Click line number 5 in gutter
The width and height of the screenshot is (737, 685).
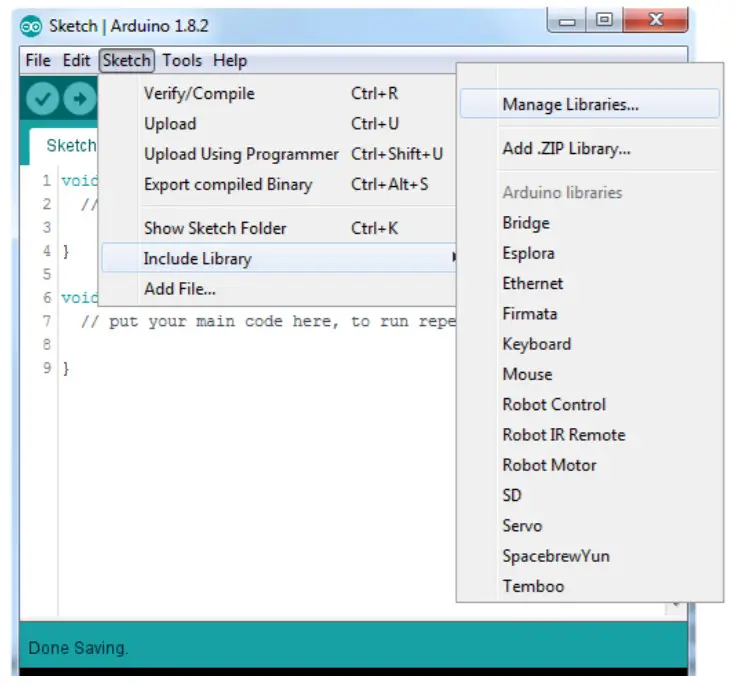pyautogui.click(x=47, y=274)
